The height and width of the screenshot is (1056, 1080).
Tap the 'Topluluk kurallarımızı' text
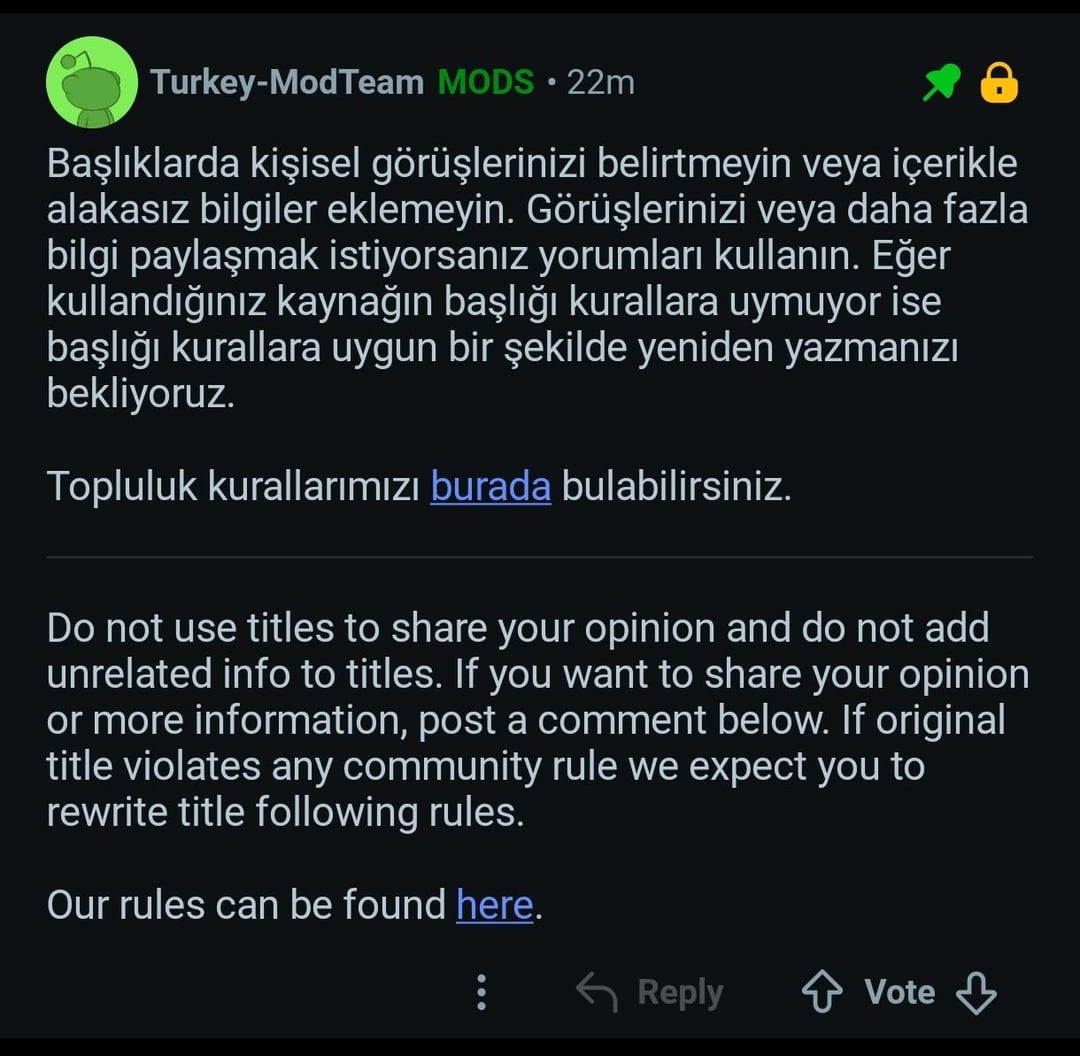tap(232, 487)
